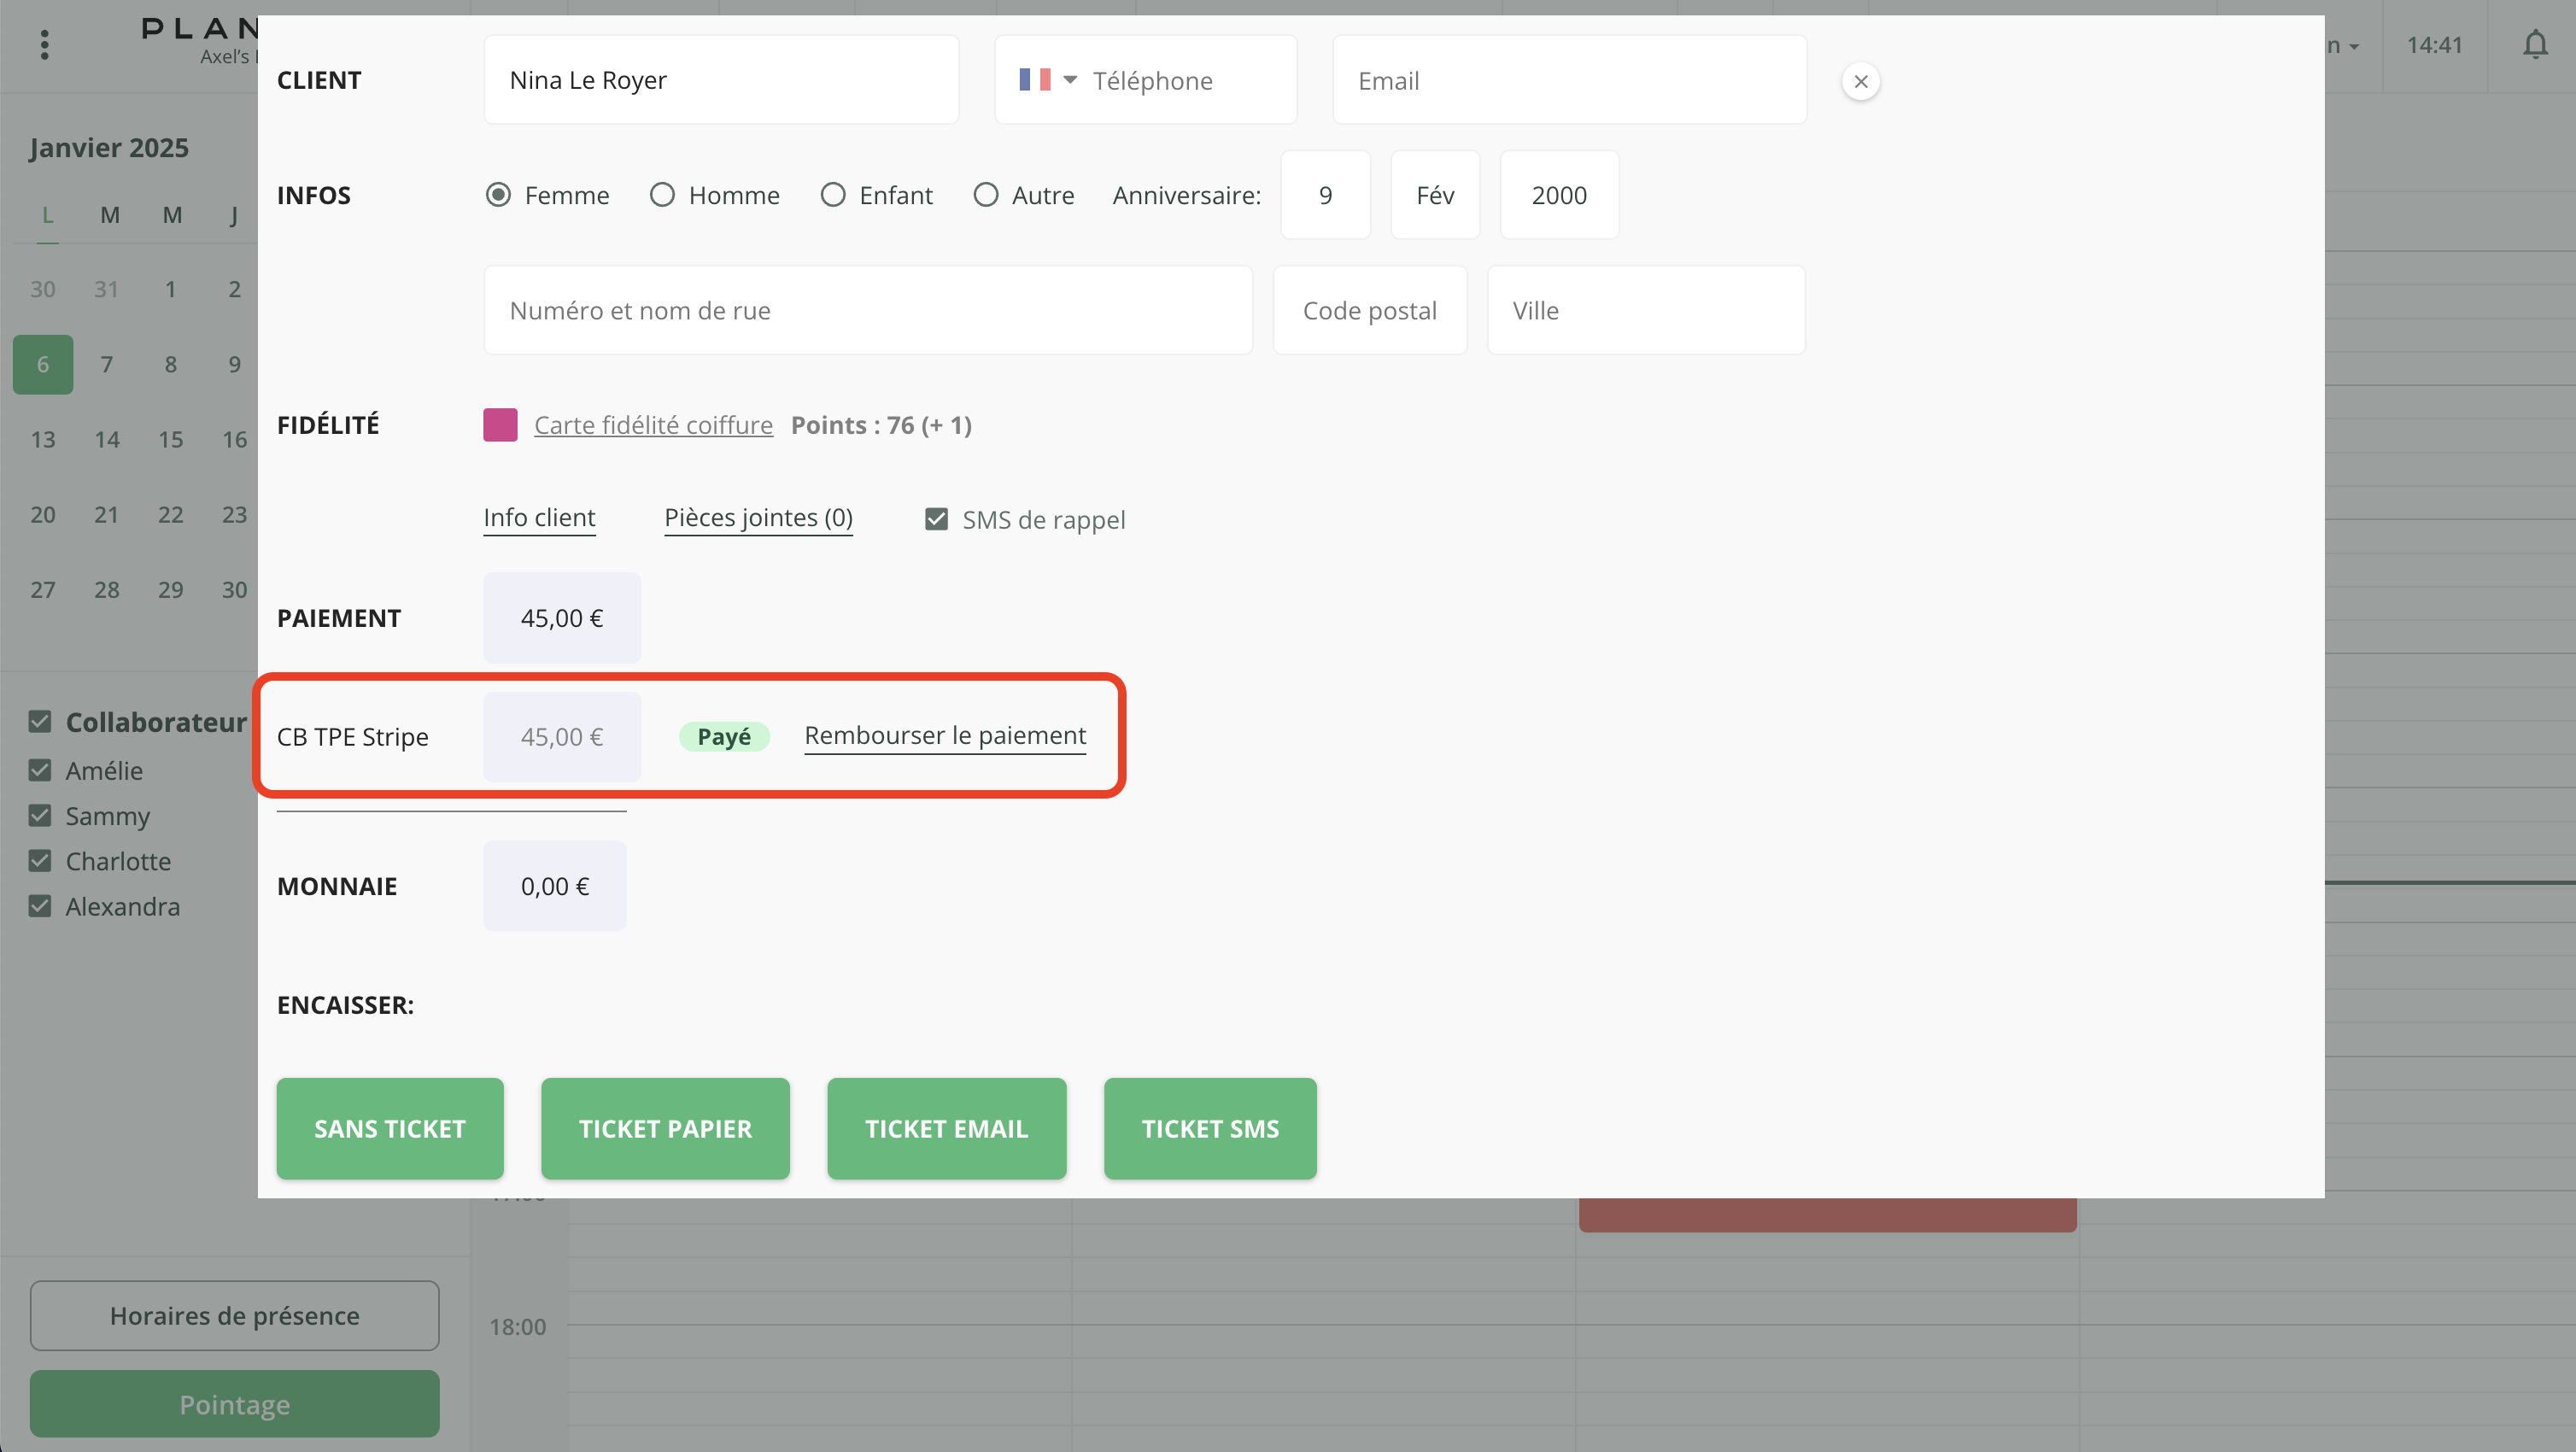The image size is (2576, 1452).
Task: Click the notification bell icon
Action: [2534, 45]
